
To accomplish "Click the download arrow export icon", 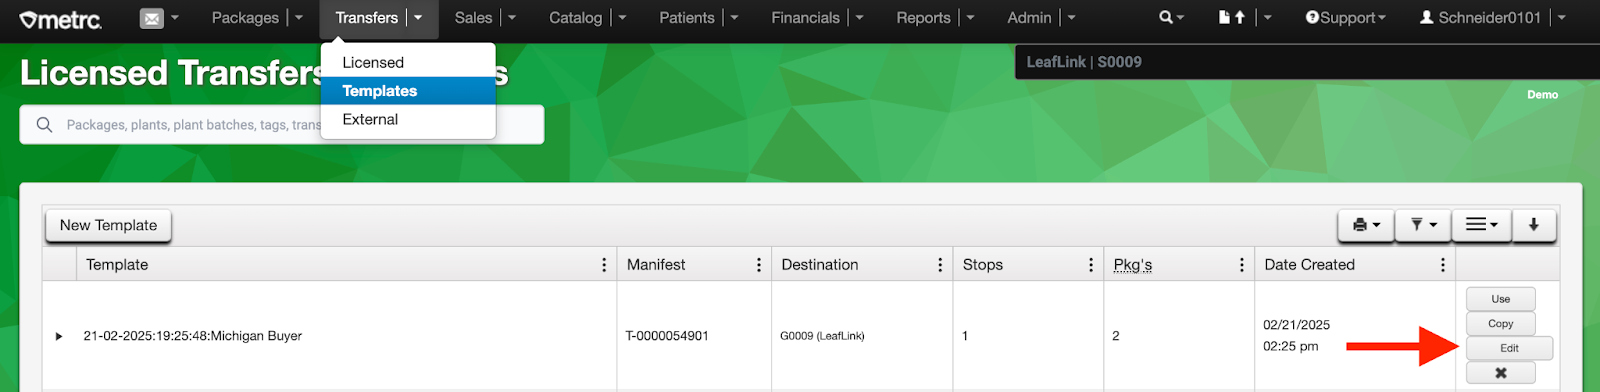I will pyautogui.click(x=1534, y=225).
